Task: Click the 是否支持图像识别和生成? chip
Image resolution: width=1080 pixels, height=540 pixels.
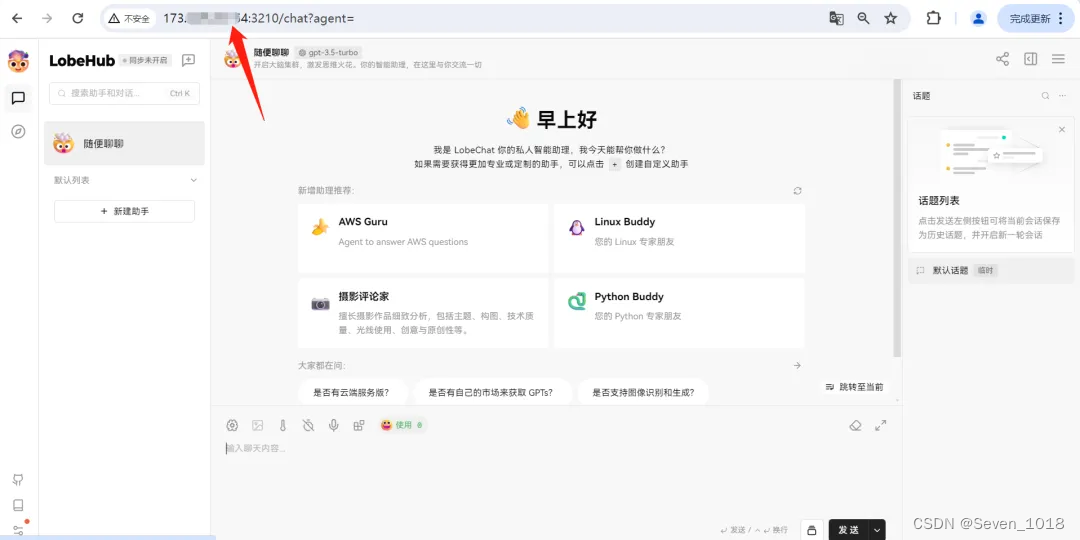Action: coord(643,393)
